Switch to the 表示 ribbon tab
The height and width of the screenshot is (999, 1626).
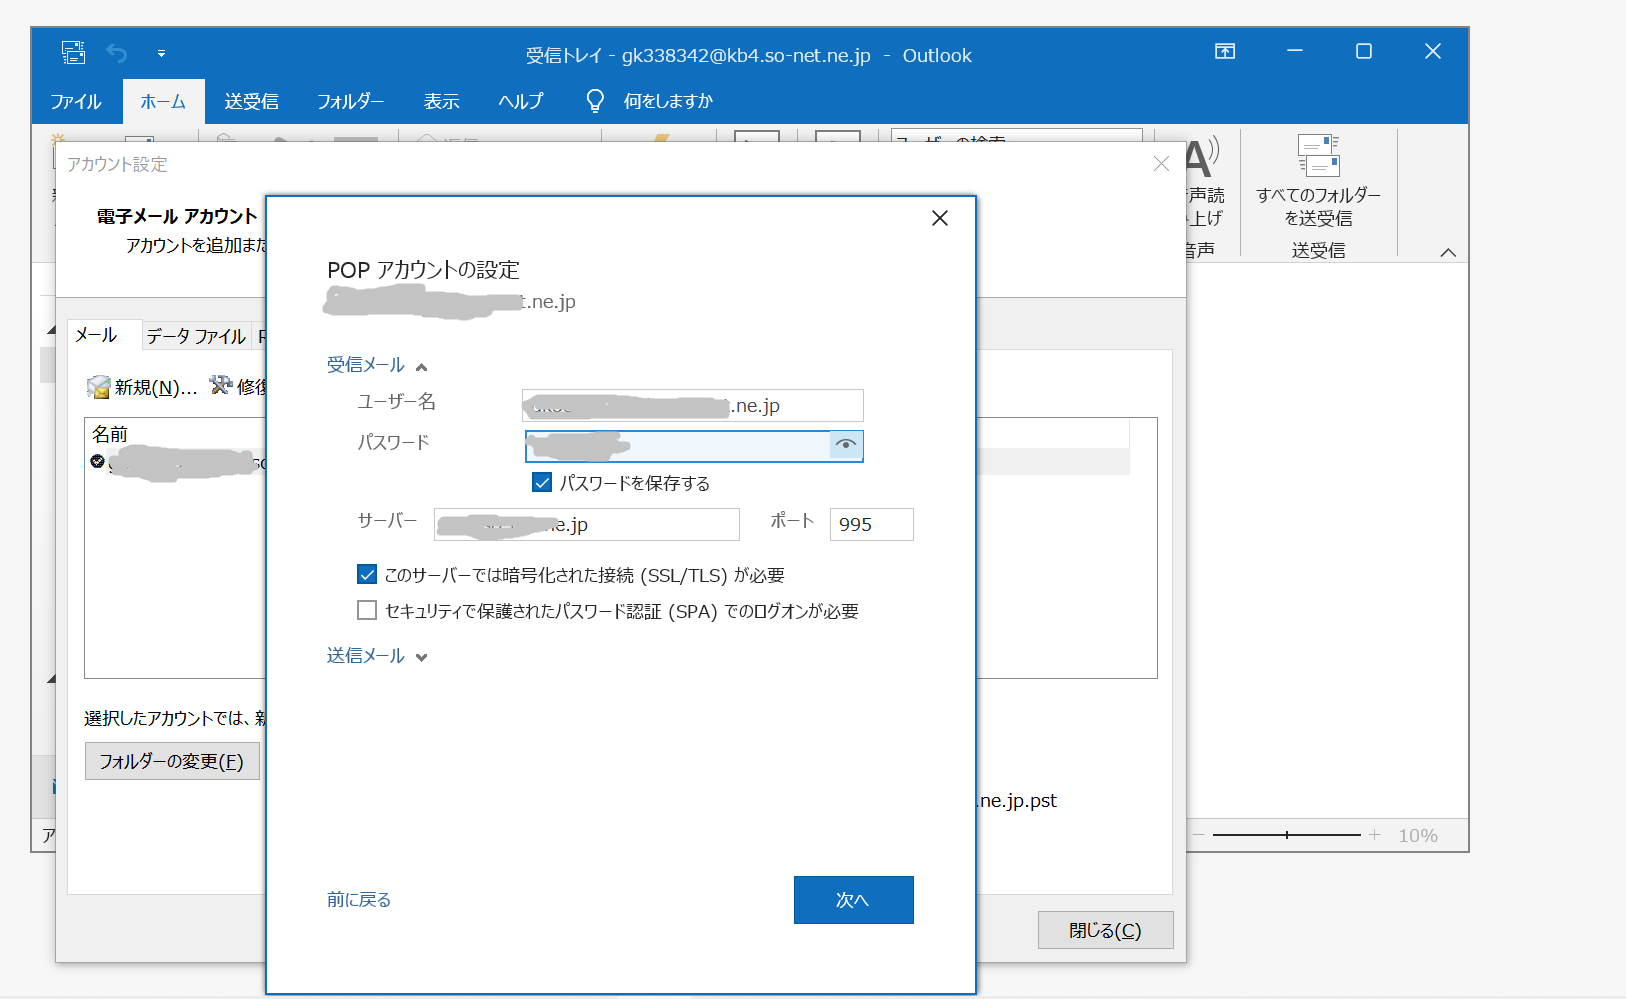(x=441, y=101)
